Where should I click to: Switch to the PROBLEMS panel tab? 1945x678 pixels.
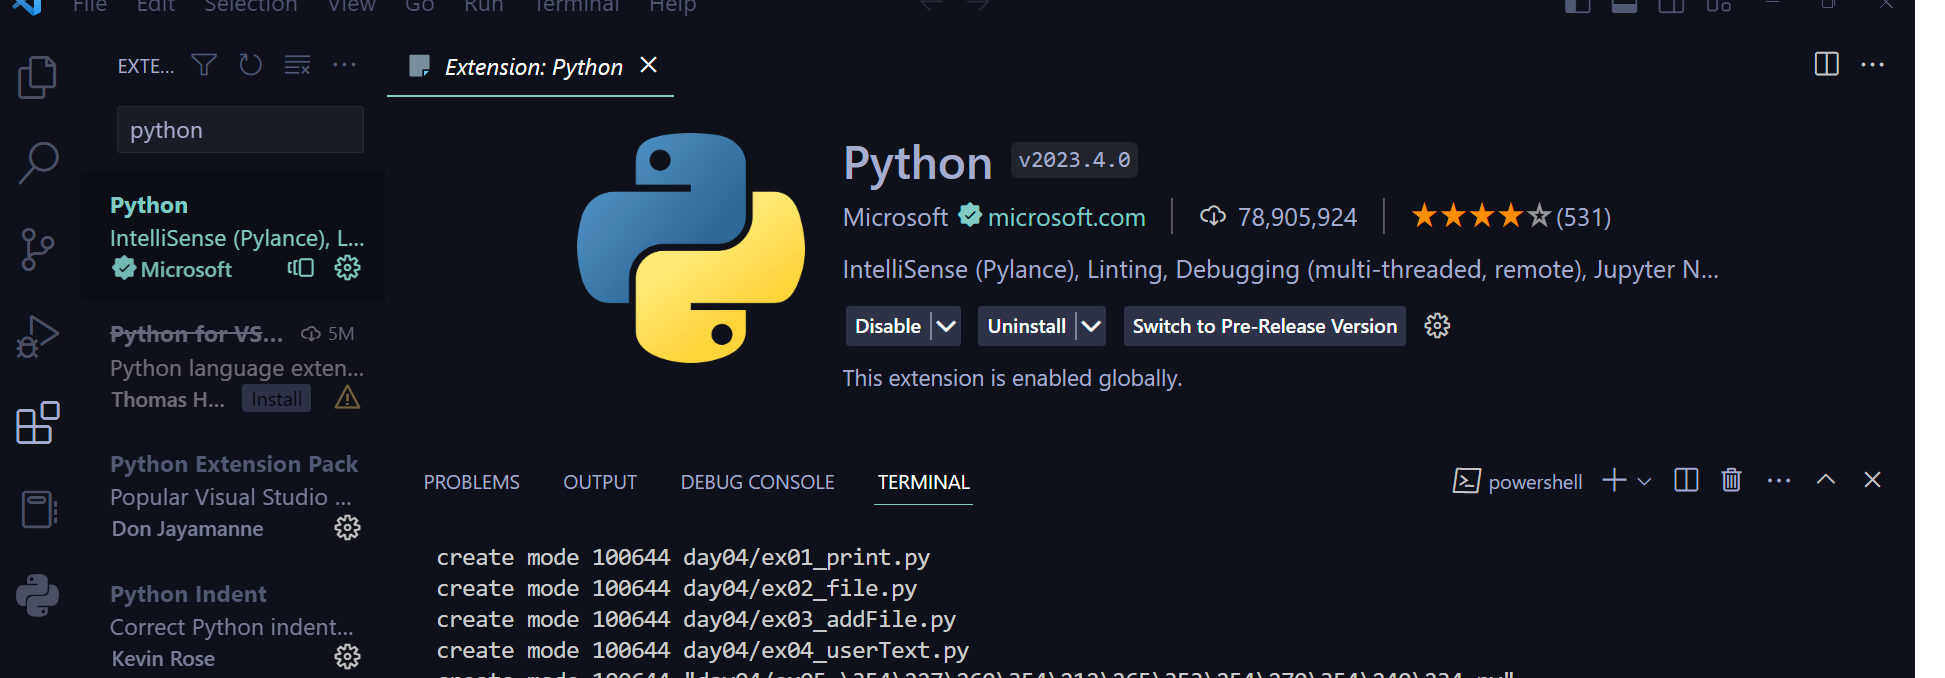[x=471, y=482]
